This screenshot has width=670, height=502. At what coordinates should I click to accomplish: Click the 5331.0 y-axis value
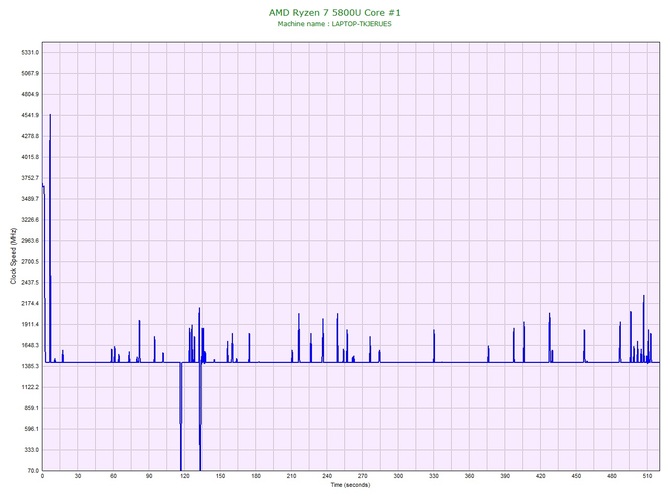(30, 53)
